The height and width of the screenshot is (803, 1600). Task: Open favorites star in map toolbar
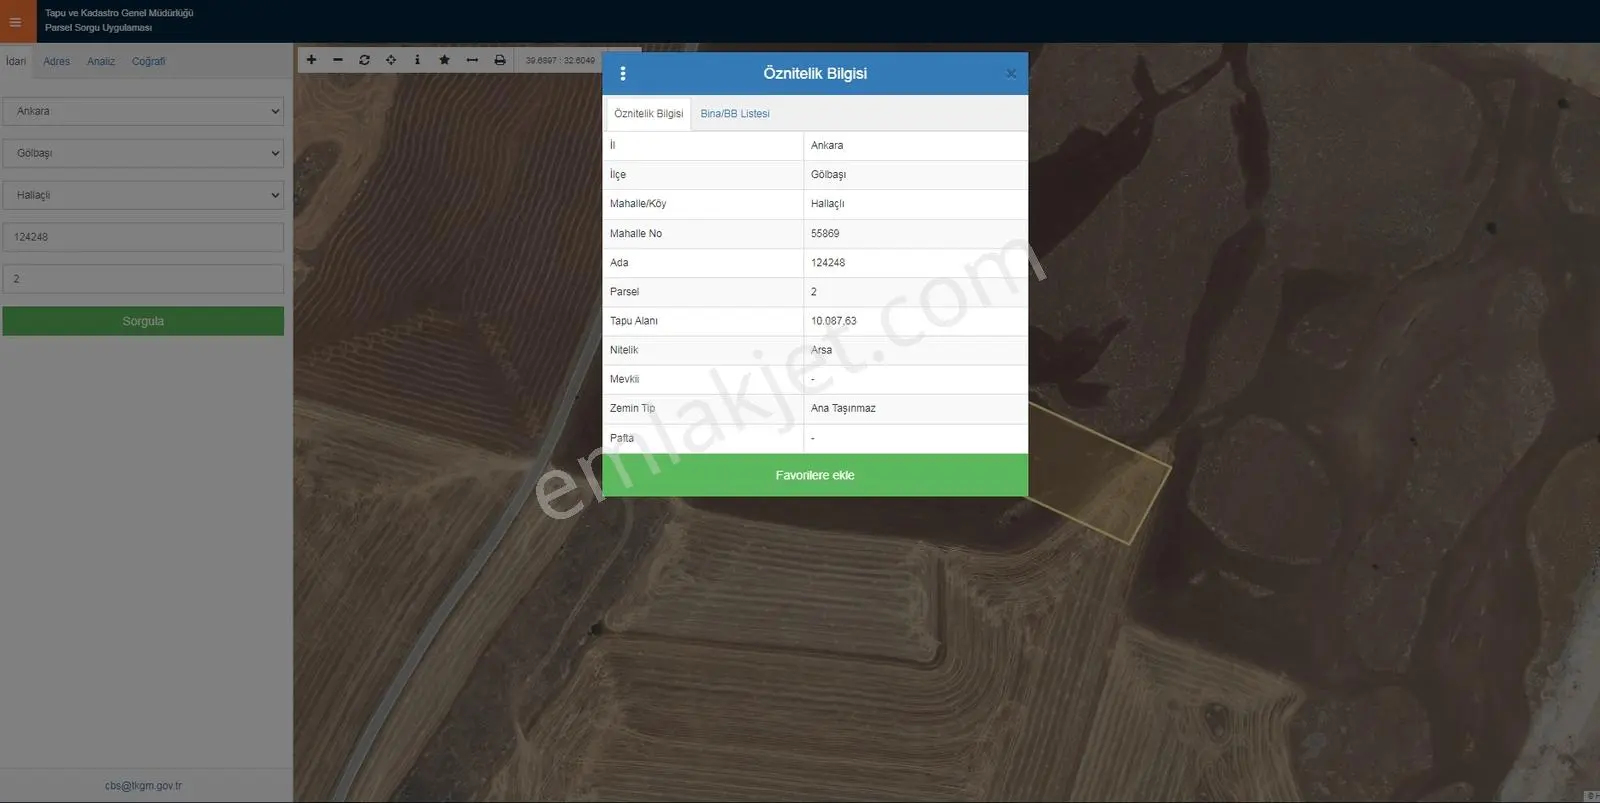pyautogui.click(x=444, y=60)
